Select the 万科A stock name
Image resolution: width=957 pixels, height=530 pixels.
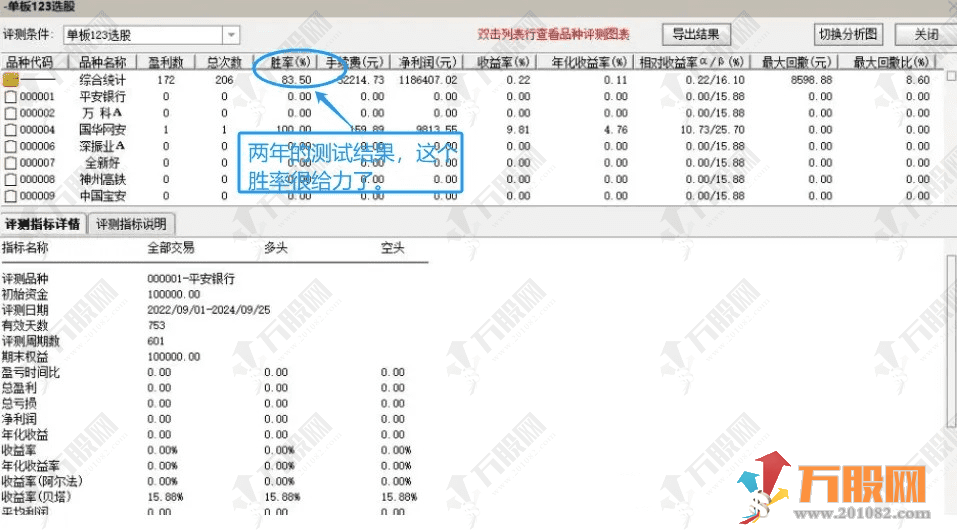pos(102,113)
